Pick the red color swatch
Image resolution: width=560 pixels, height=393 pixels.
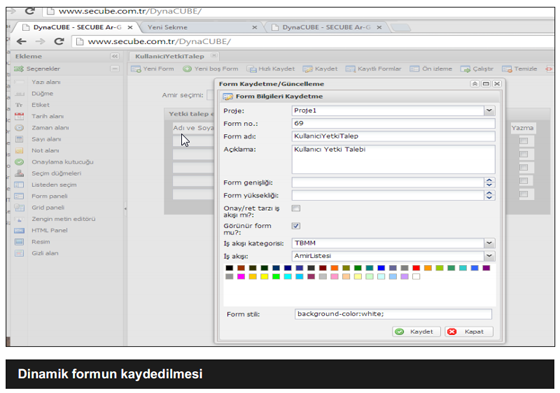416,268
